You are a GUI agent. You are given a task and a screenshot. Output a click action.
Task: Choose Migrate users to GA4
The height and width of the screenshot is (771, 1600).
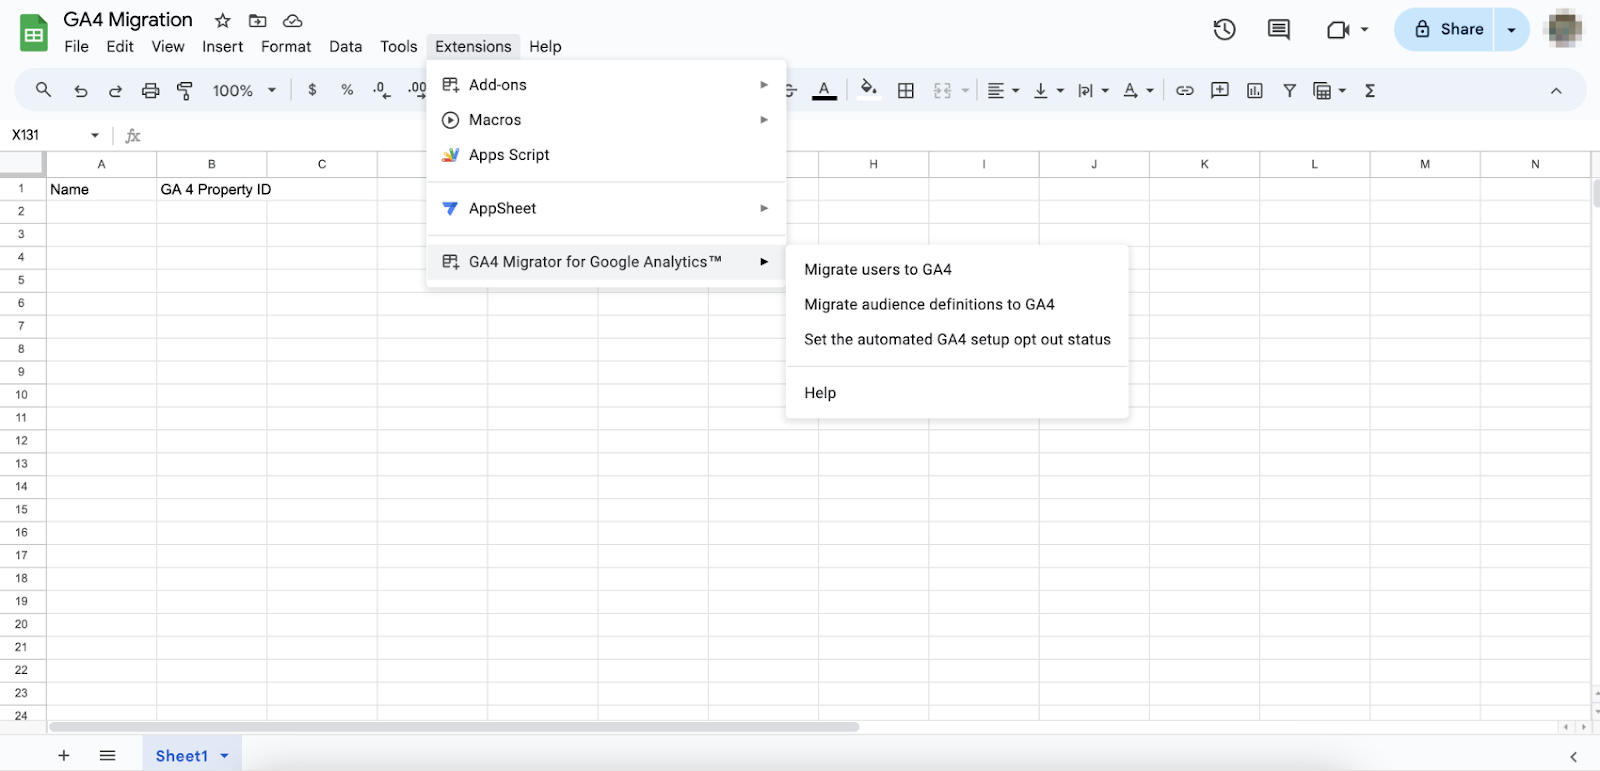click(957, 270)
